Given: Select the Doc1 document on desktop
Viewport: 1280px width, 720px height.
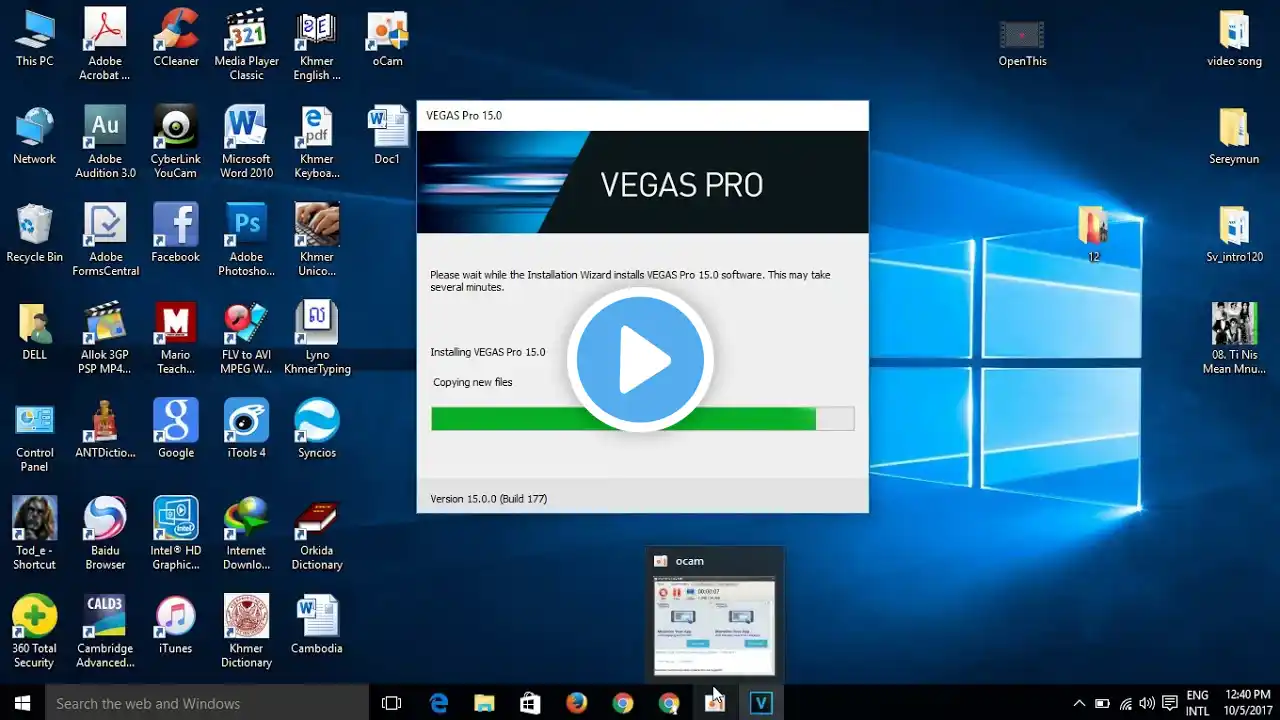Looking at the screenshot, I should [387, 136].
